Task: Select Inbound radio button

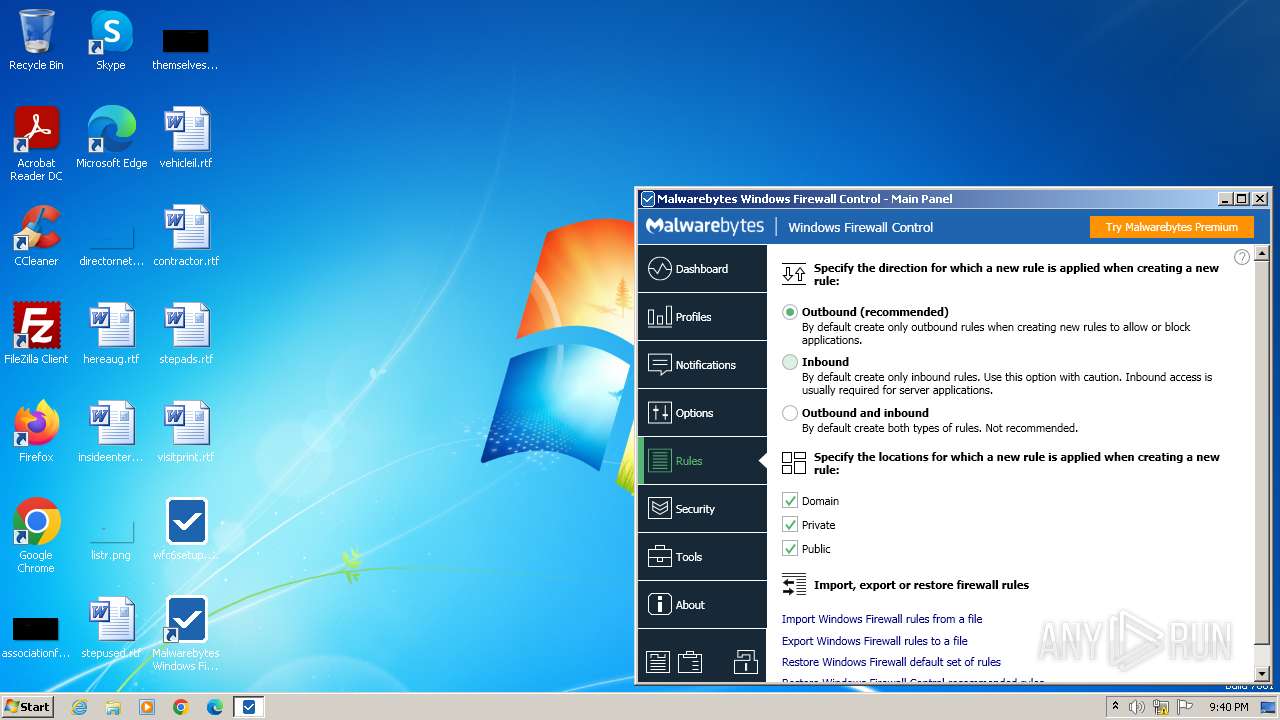Action: click(790, 362)
